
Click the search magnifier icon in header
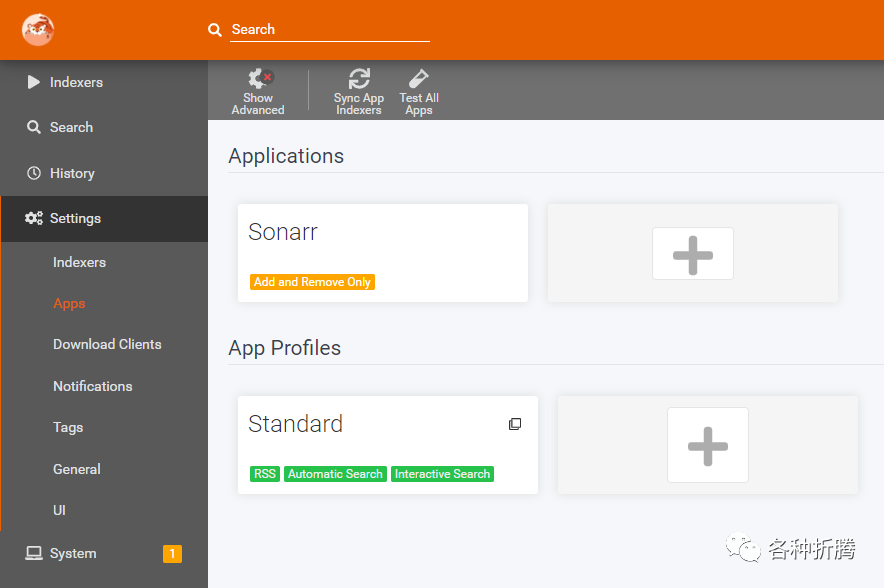[215, 30]
